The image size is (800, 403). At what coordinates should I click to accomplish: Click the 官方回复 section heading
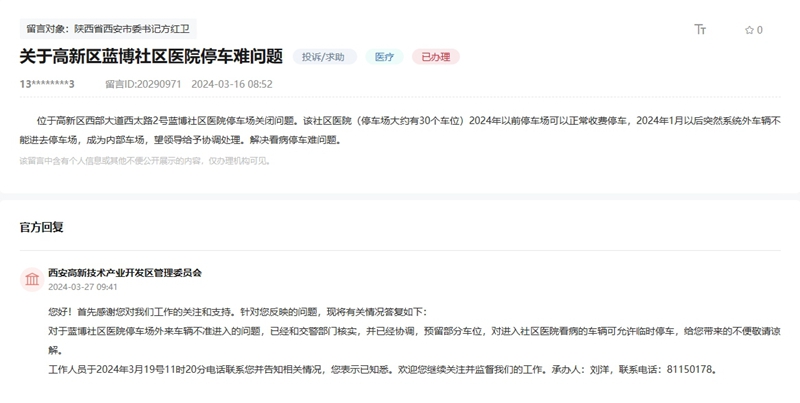(x=42, y=227)
